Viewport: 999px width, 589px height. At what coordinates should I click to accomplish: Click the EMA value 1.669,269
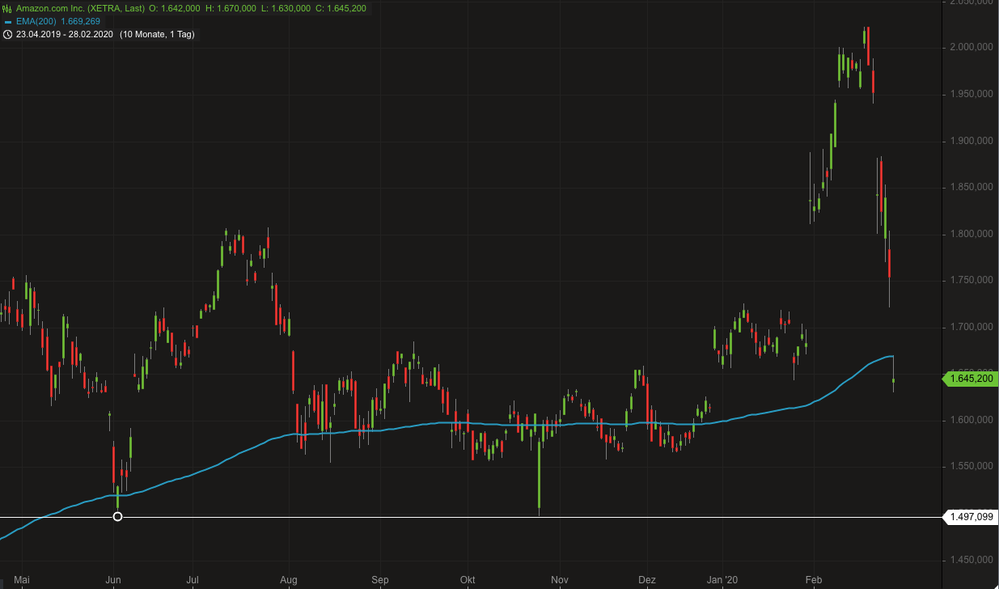[81, 21]
